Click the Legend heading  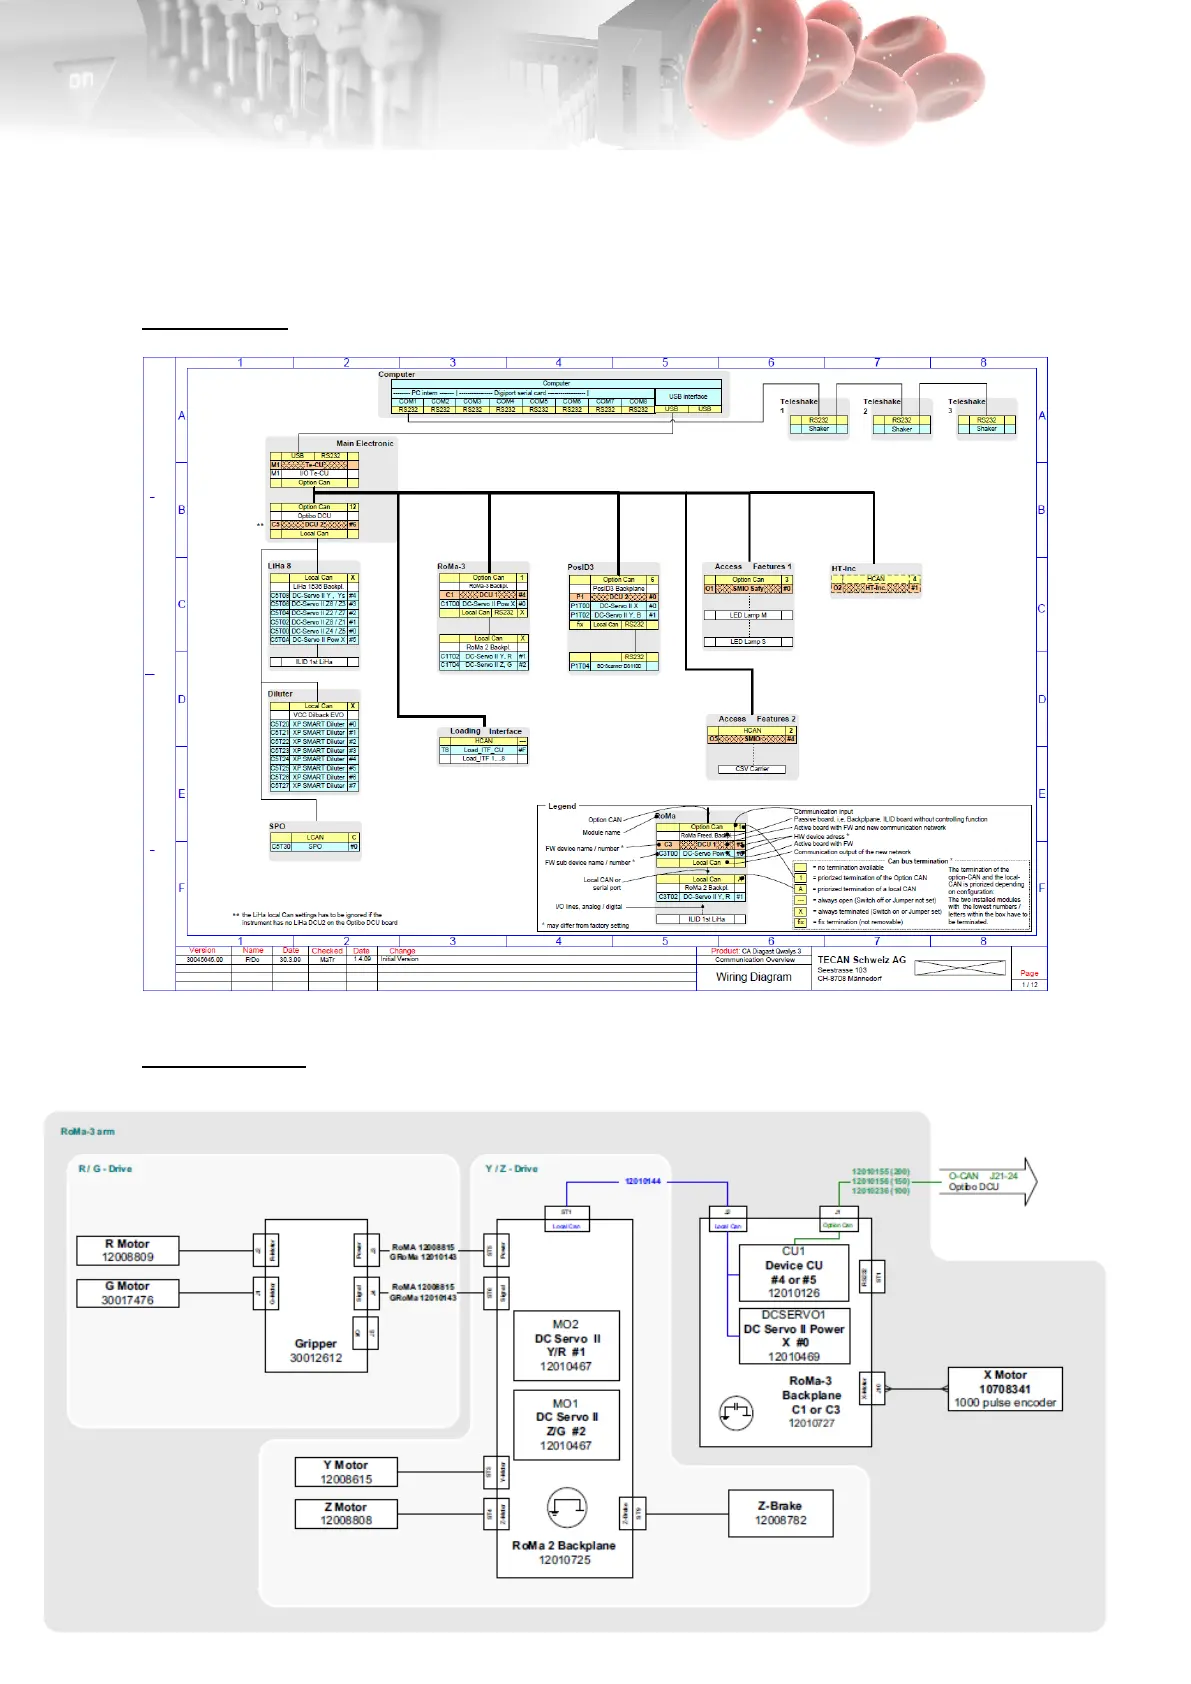coord(562,806)
